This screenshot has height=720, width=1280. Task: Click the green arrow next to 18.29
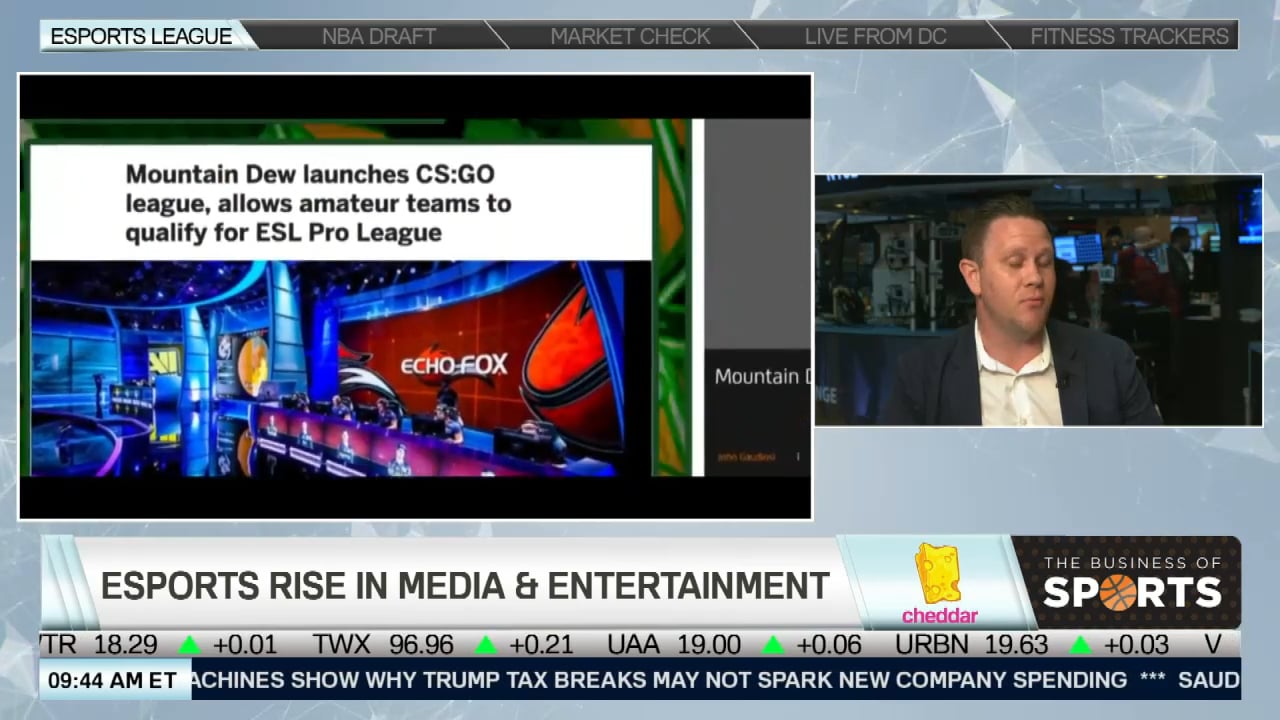coord(188,645)
